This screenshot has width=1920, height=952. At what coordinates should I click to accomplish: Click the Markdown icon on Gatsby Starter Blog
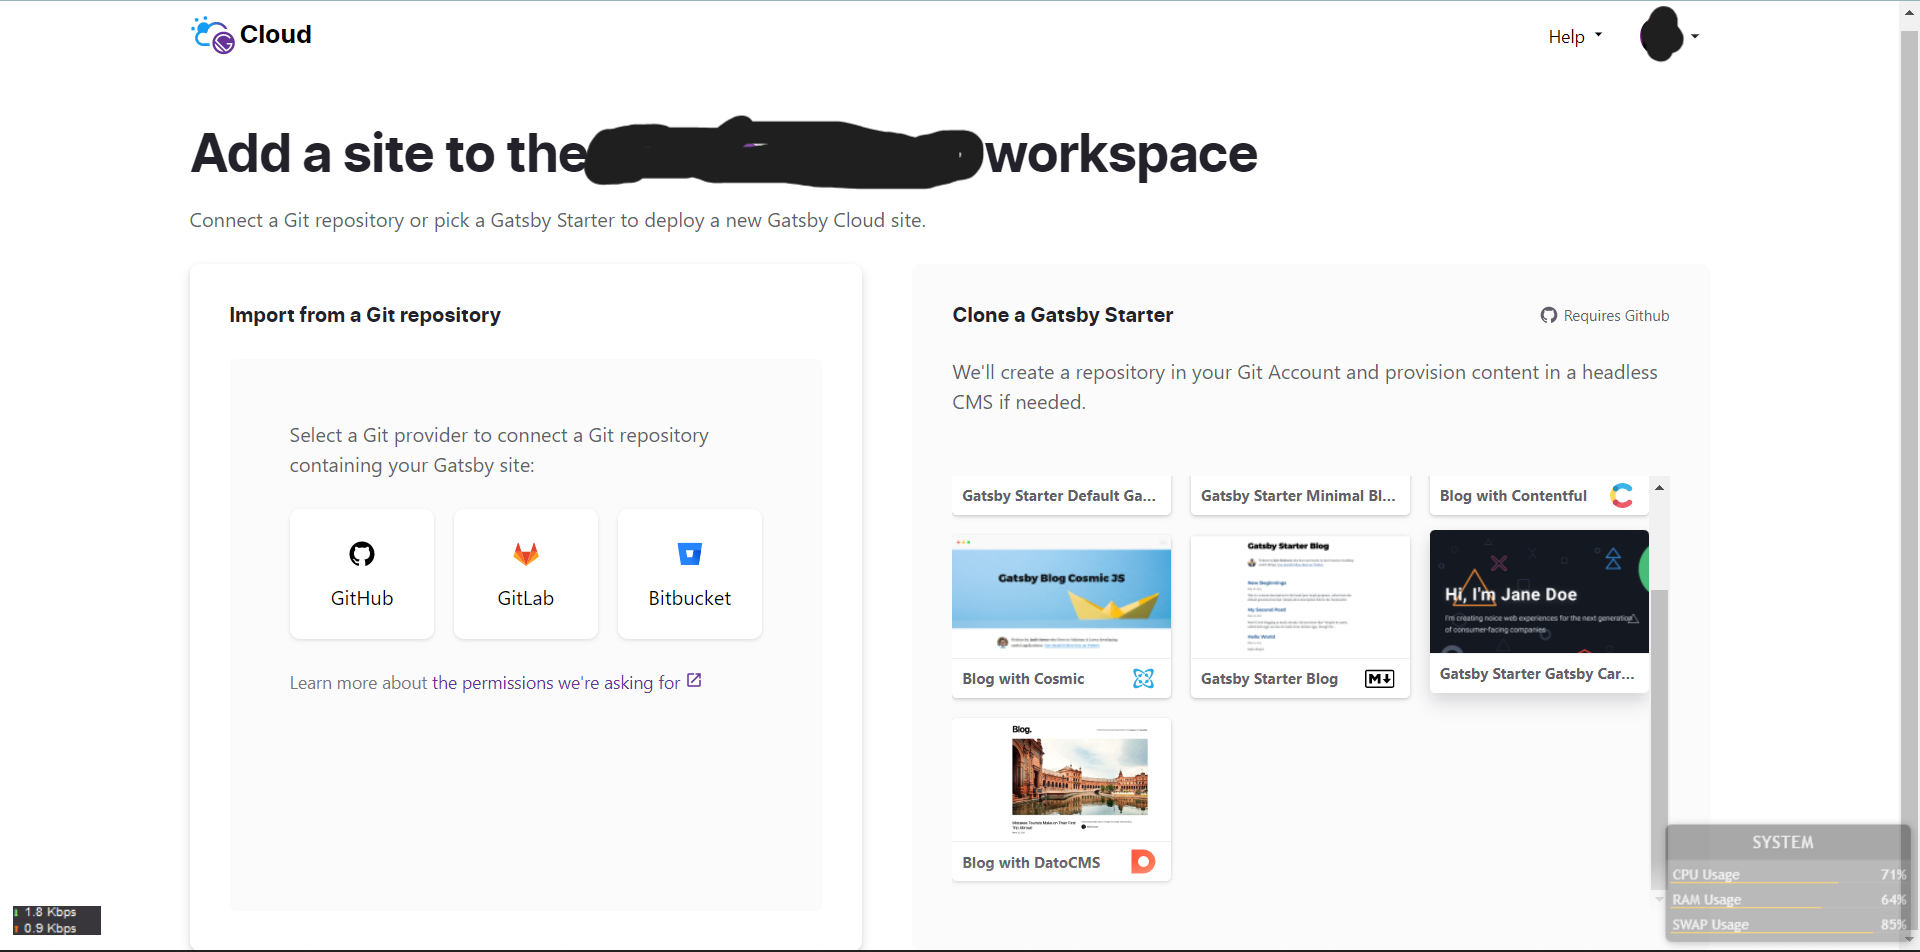1380,679
